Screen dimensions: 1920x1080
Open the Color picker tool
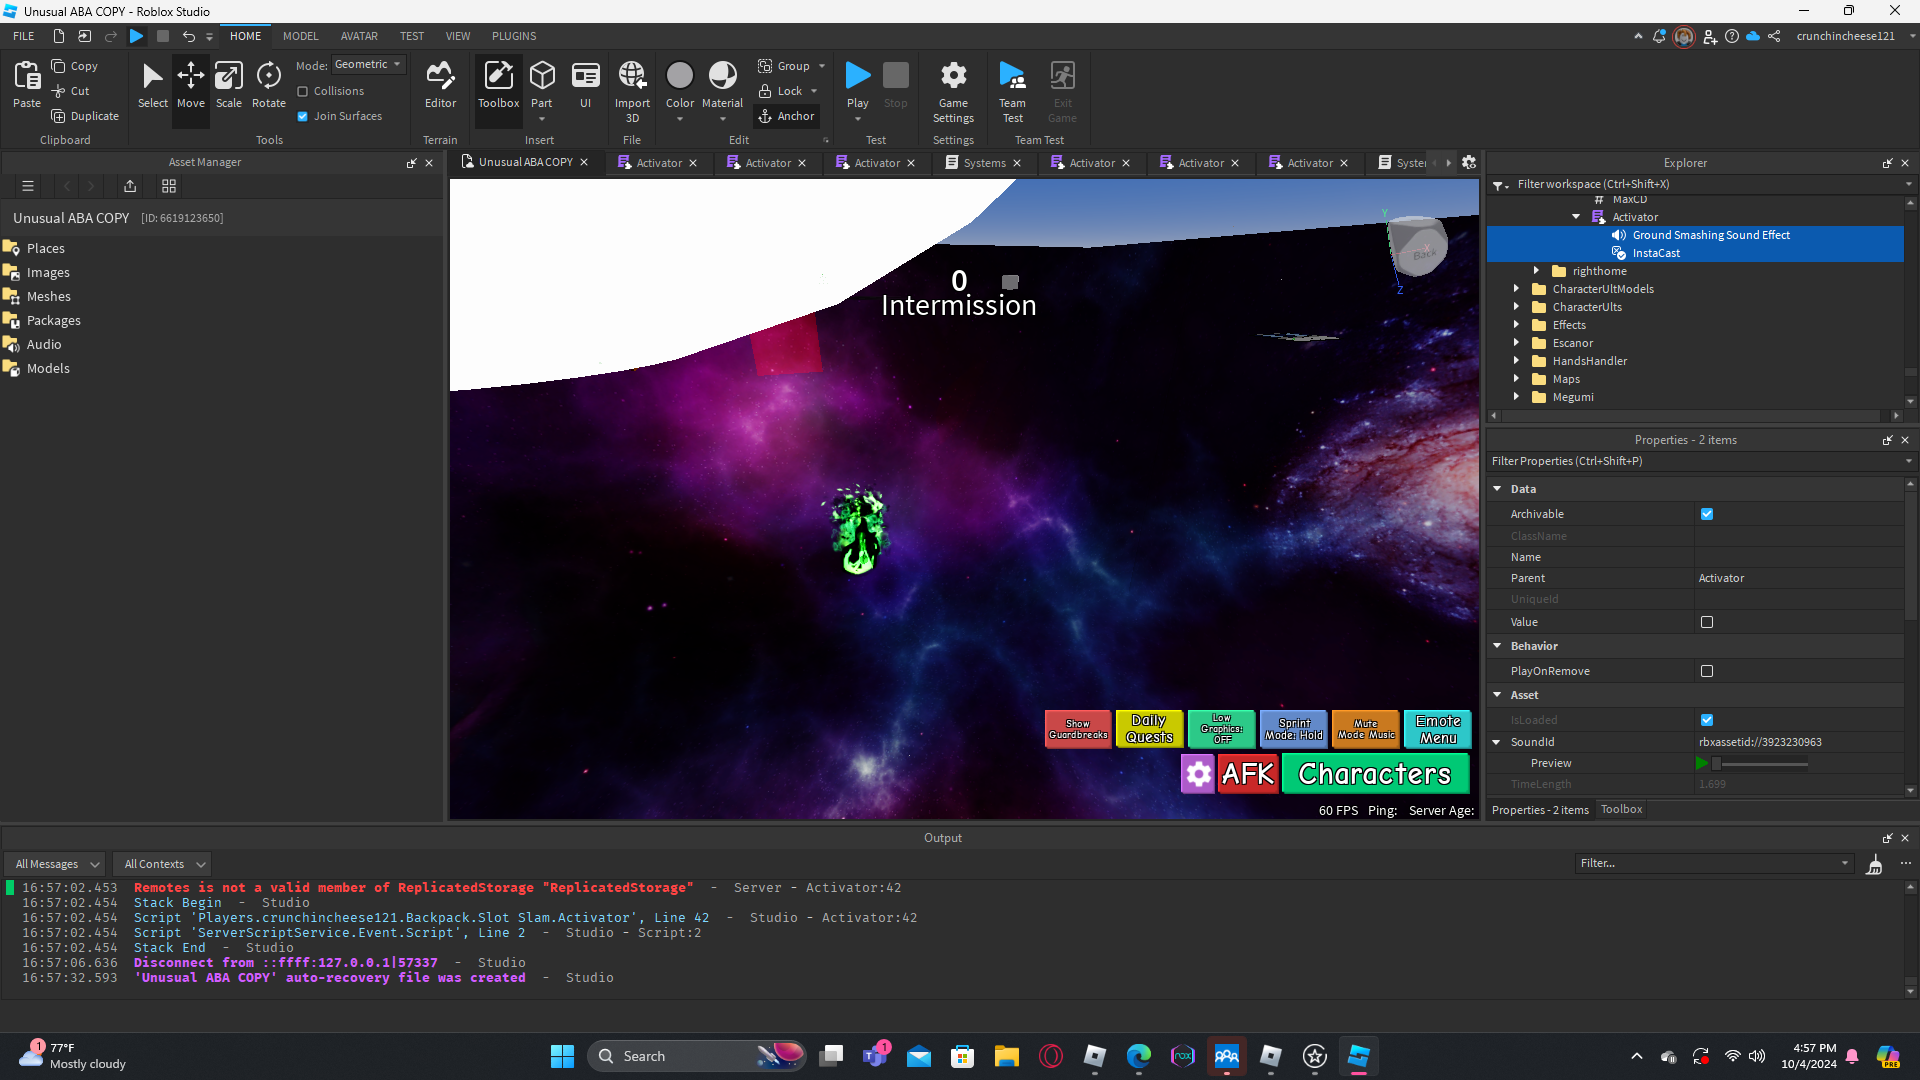click(x=680, y=84)
